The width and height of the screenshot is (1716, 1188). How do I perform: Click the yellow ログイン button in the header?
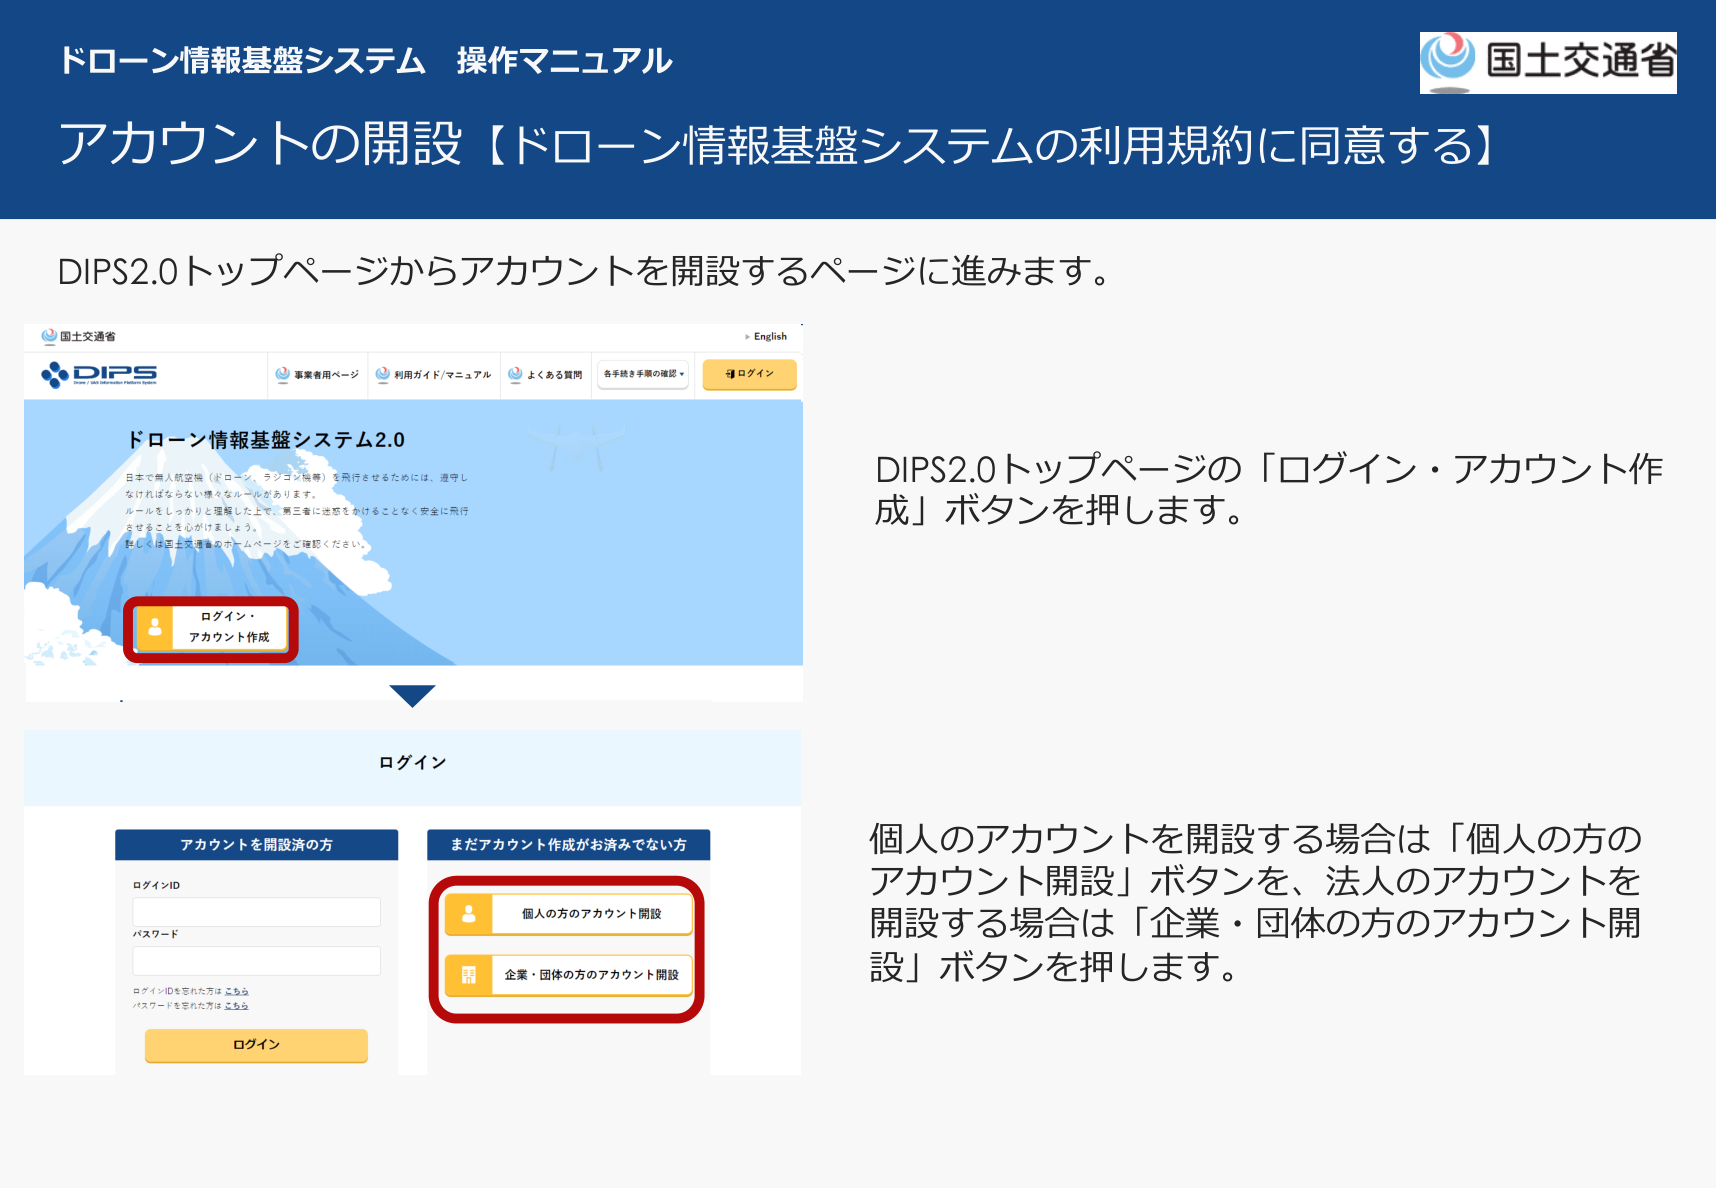[x=750, y=374]
